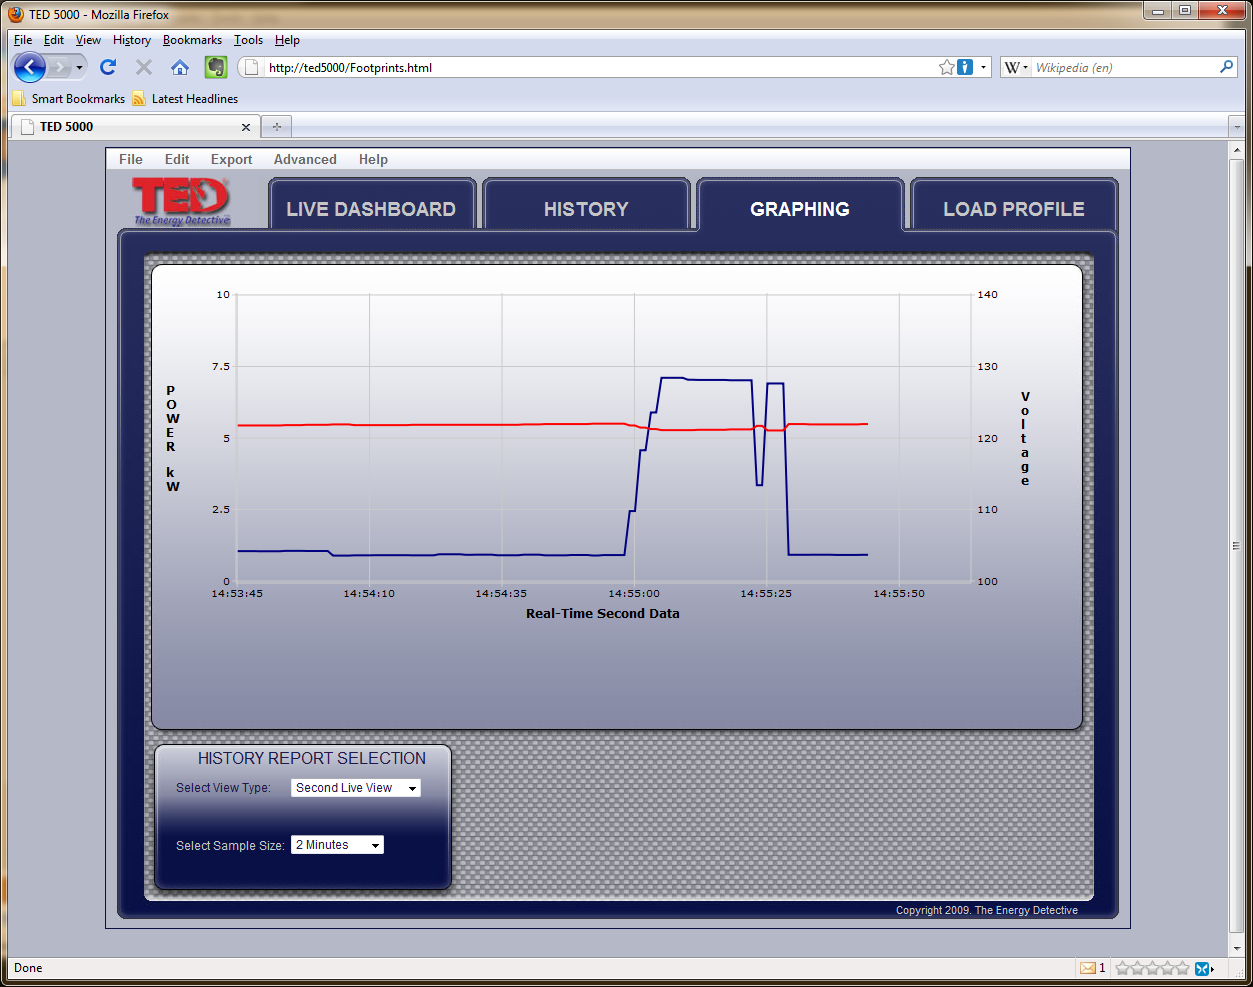Open Latest Headlines feed bookmark
This screenshot has height=987, width=1253.
(x=185, y=99)
